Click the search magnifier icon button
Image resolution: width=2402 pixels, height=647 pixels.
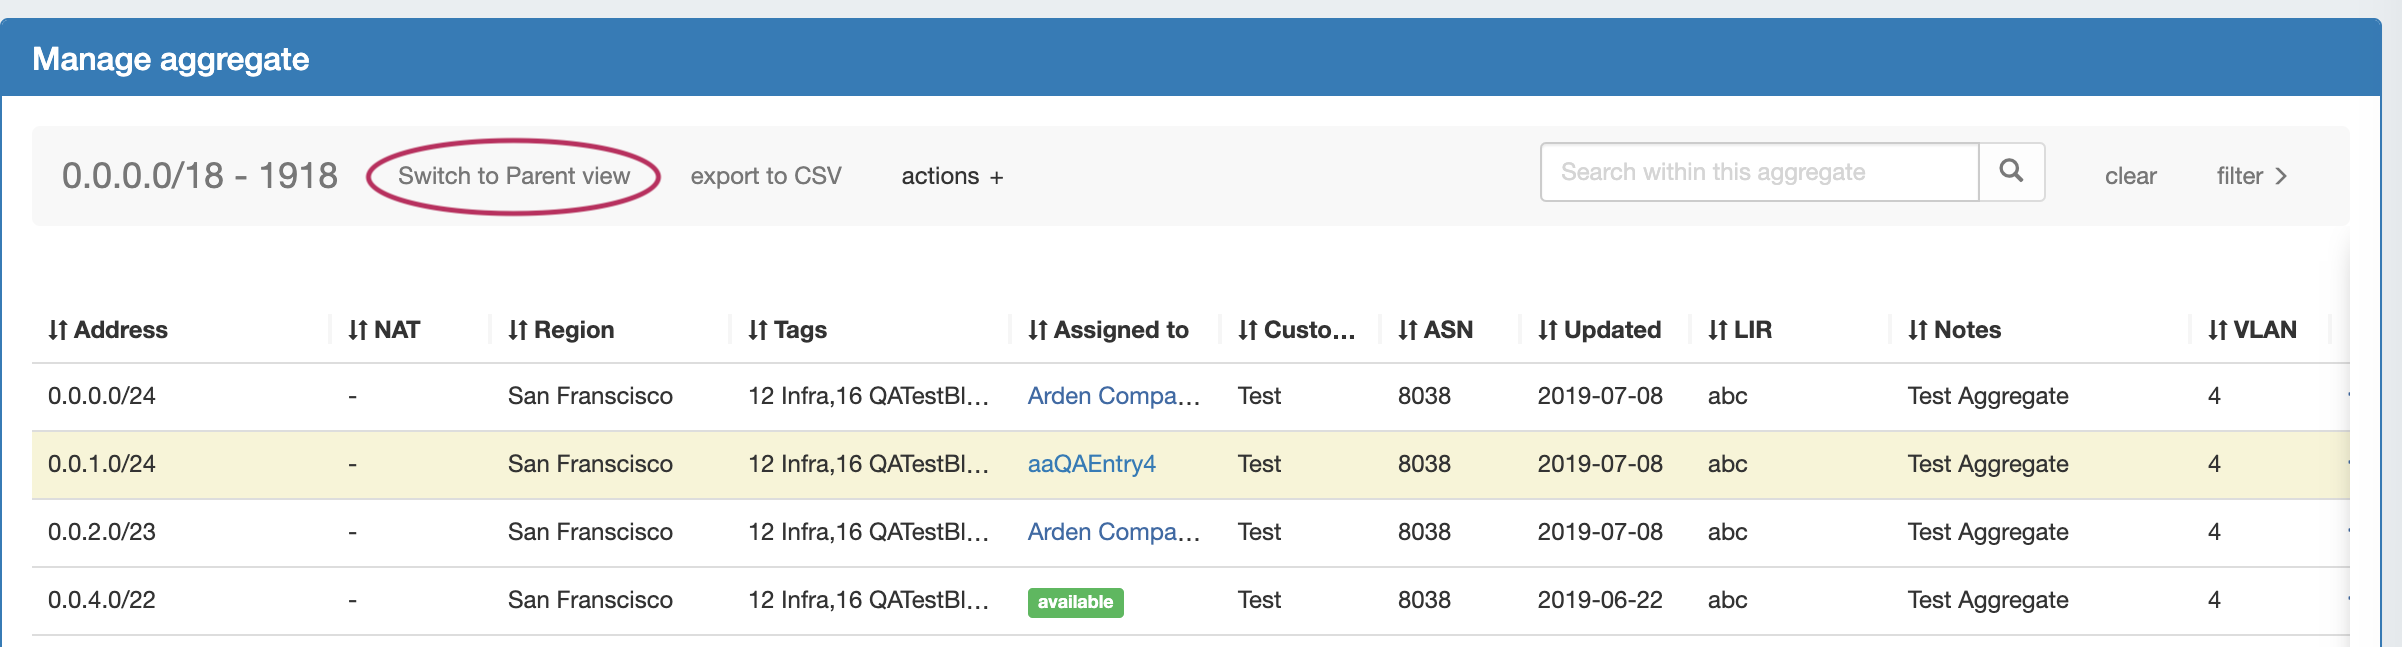tap(2011, 172)
